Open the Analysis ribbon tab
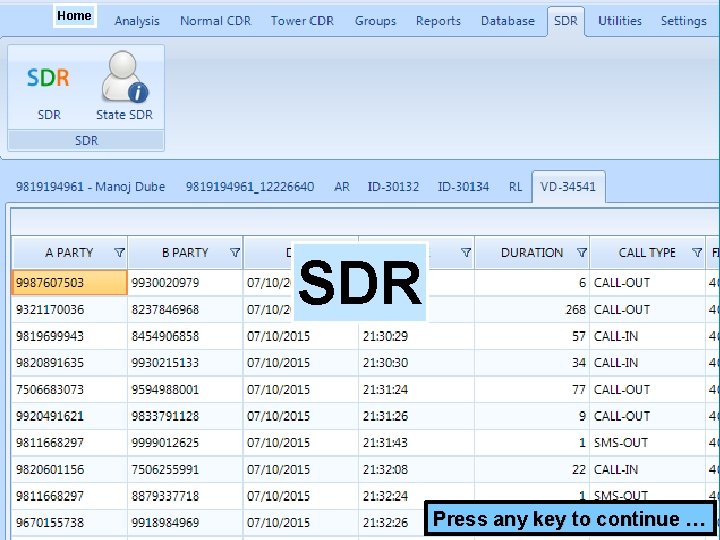Screen dimensions: 720x540 [137, 21]
